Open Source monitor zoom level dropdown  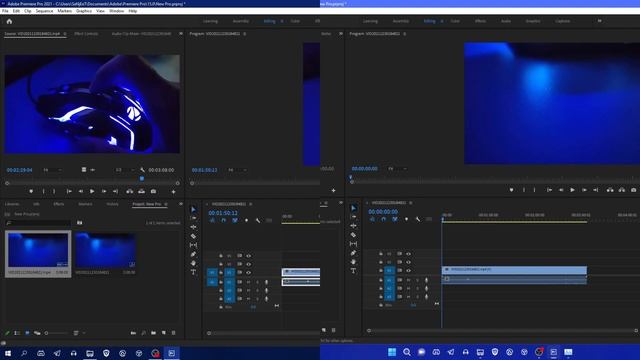pos(52,170)
